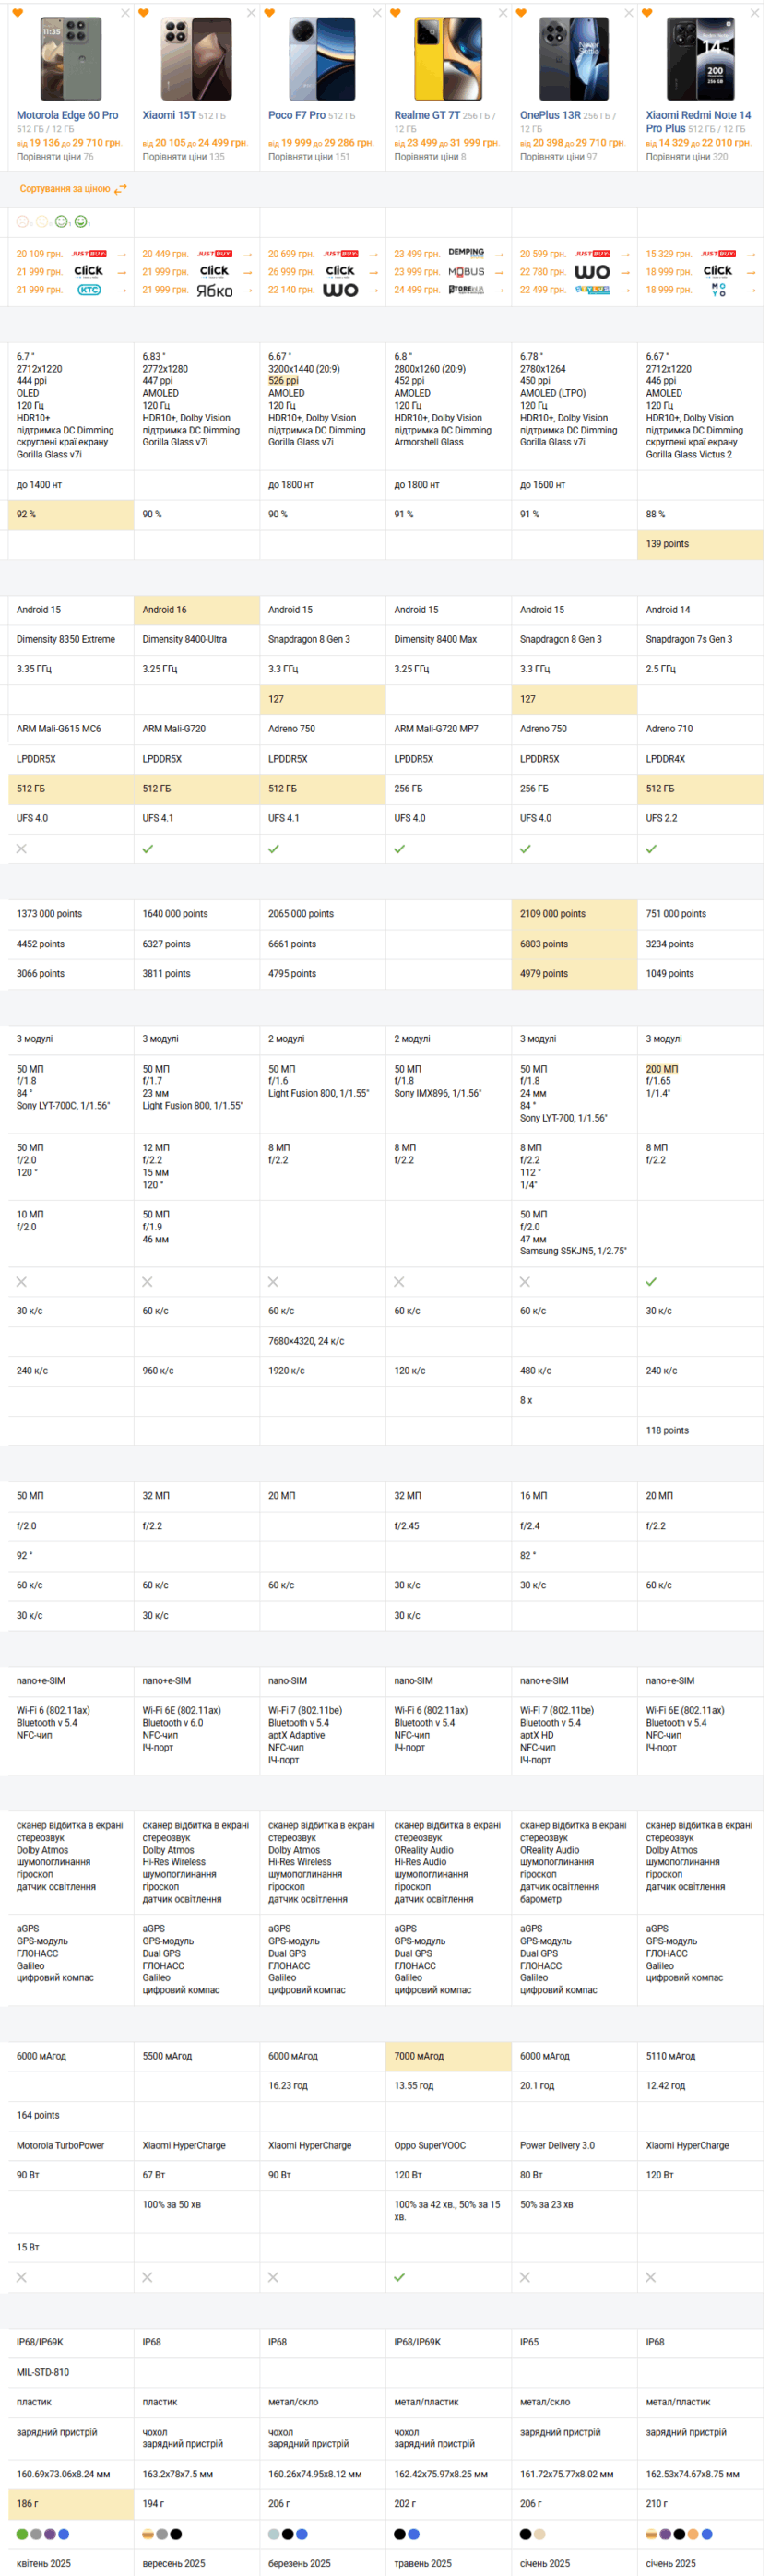Click arrow next to 20 109 грн. offer
Image resolution: width=770 pixels, height=2576 pixels.
tap(122, 254)
